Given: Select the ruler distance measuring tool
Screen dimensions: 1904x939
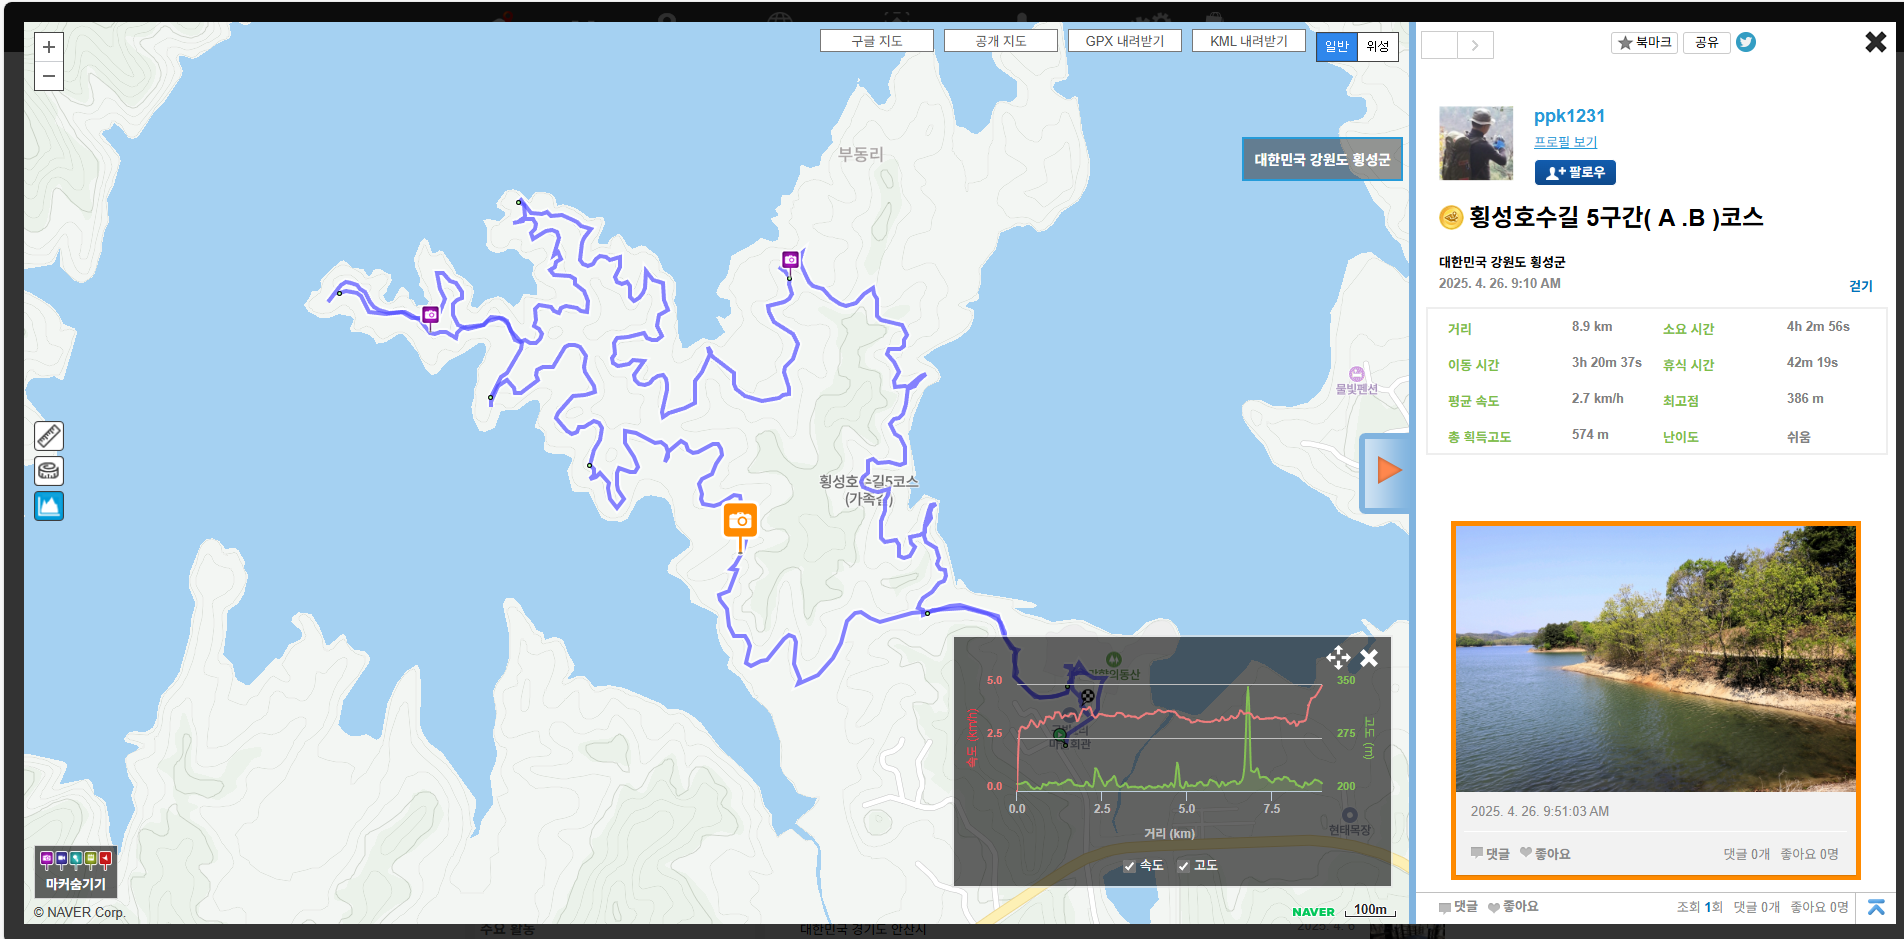Looking at the screenshot, I should coord(49,436).
